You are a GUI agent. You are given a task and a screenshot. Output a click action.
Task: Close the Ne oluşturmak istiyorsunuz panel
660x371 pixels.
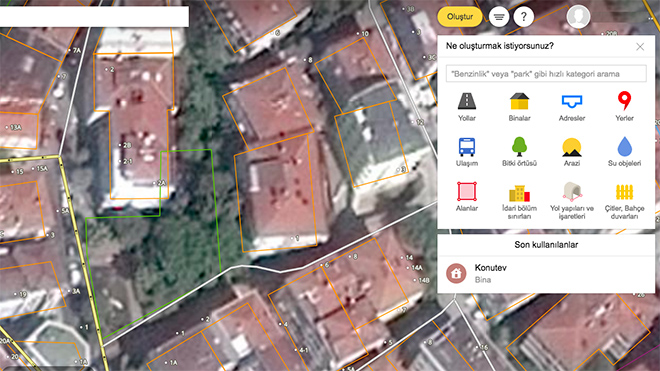[640, 46]
